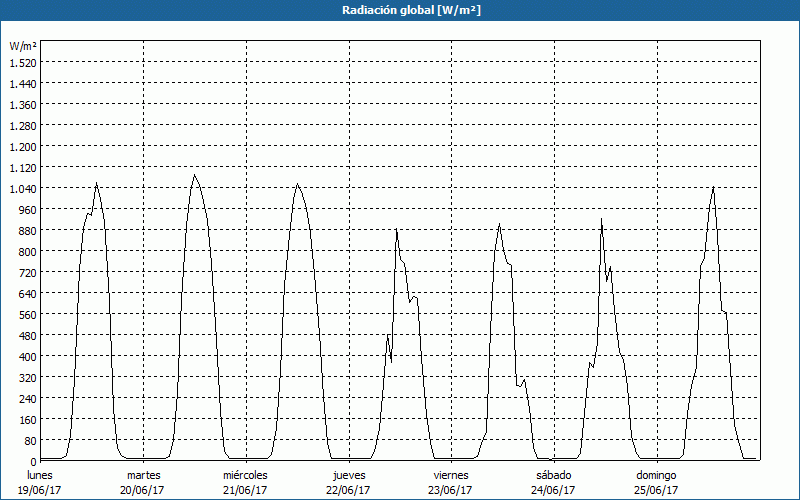800x500 pixels.
Task: Select the domingo day label
Action: (x=656, y=475)
